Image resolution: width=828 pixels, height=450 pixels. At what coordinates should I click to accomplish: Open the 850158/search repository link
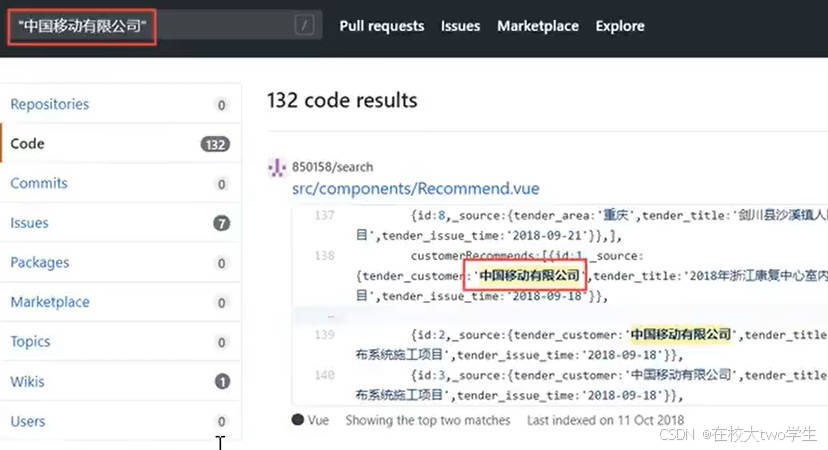[x=333, y=167]
